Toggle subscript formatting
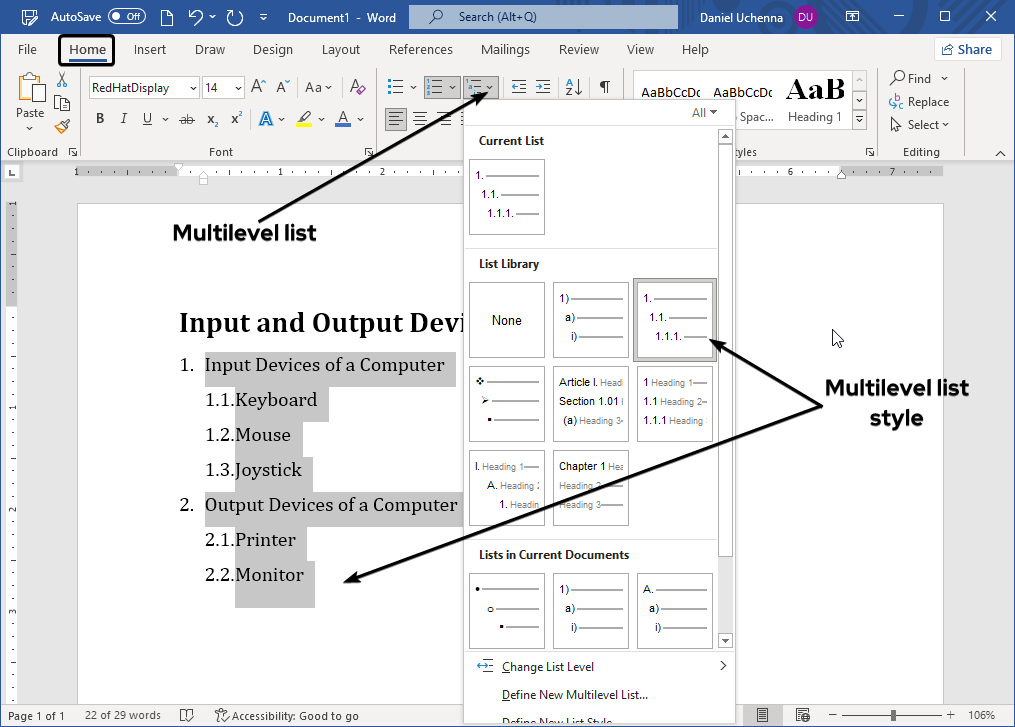Viewport: 1015px width, 727px height. pyautogui.click(x=212, y=119)
